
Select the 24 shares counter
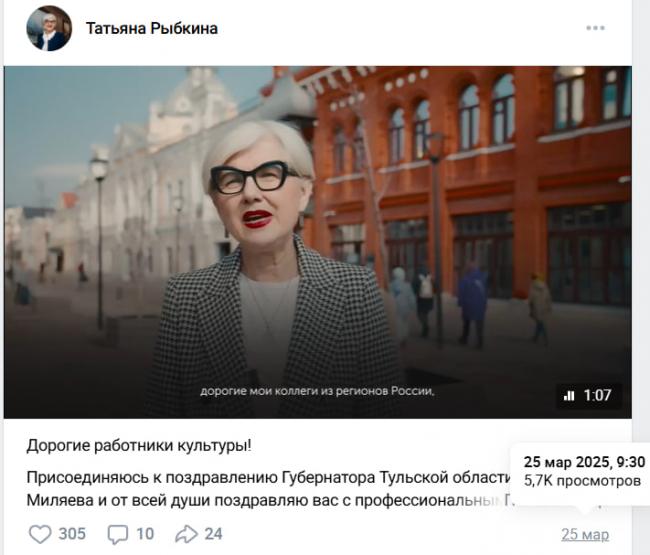pyautogui.click(x=213, y=534)
